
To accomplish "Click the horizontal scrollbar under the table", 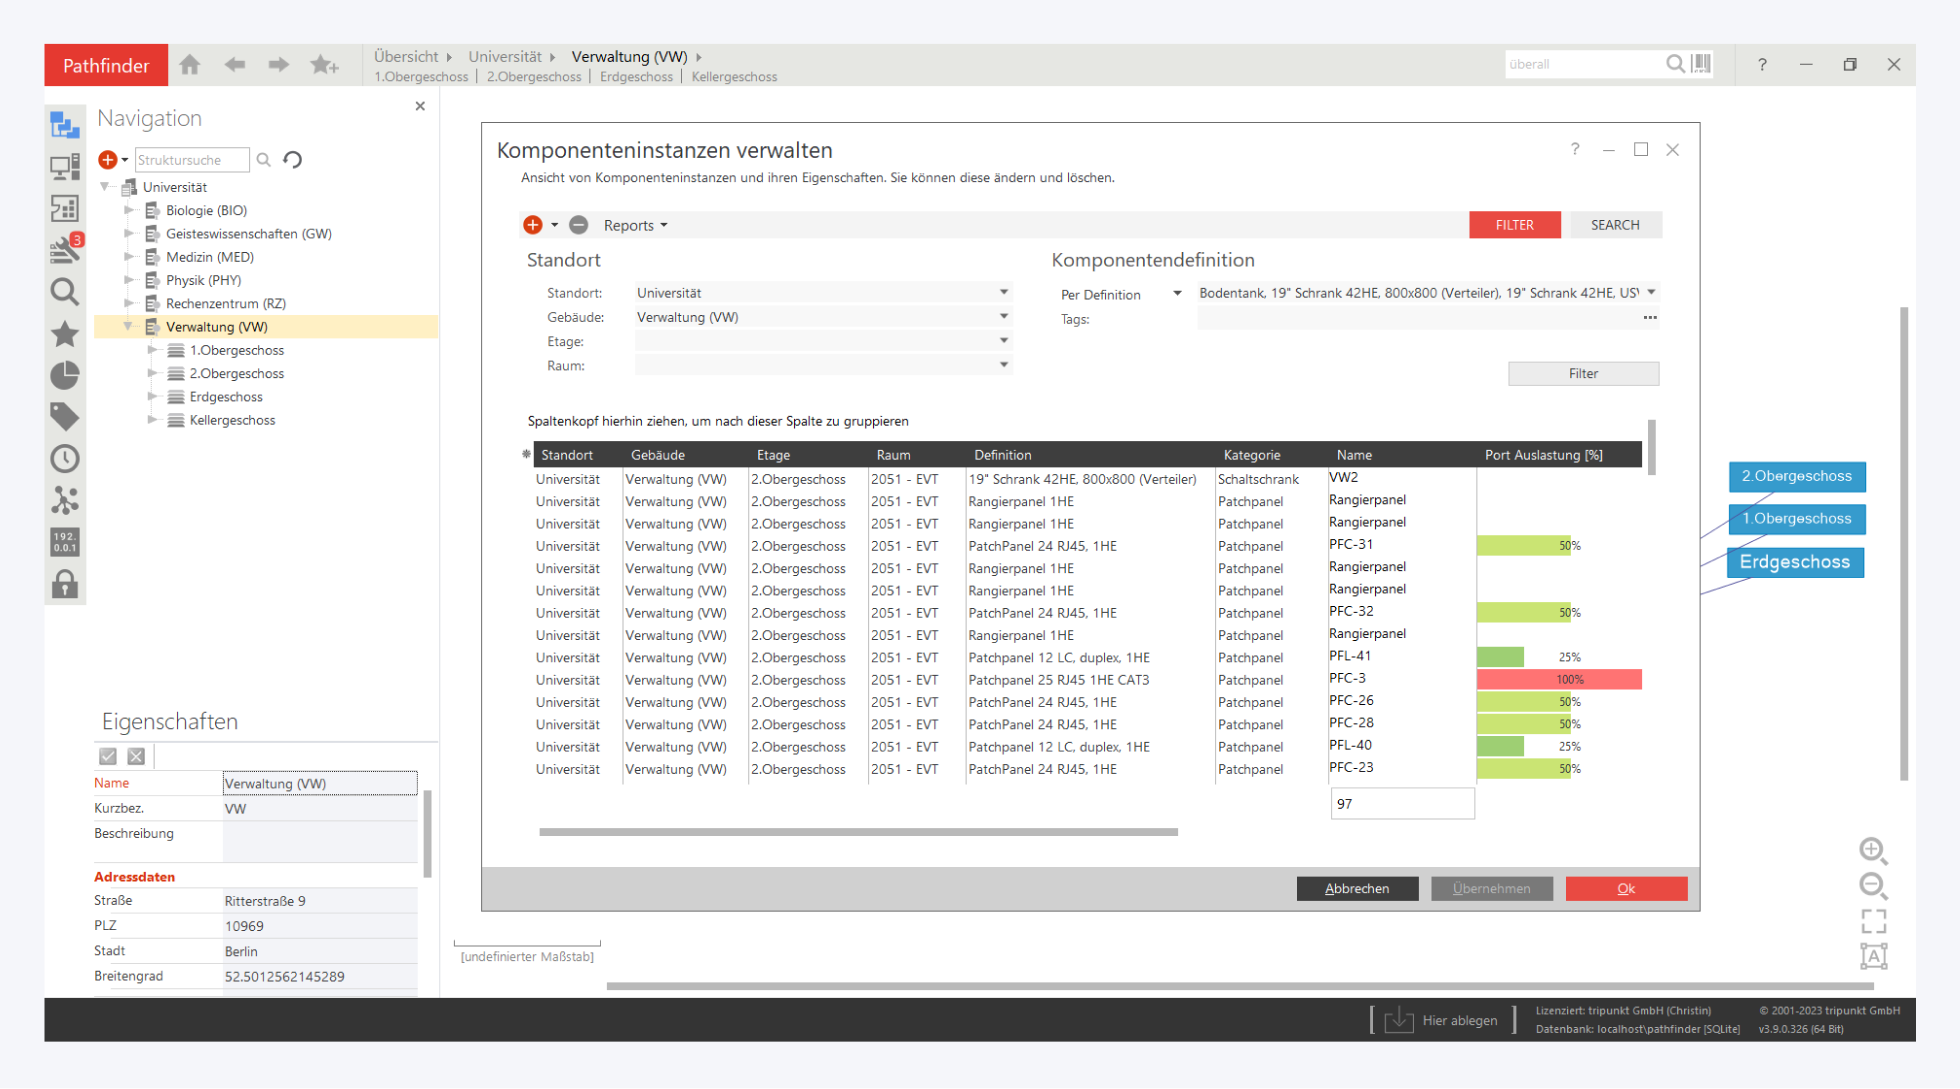I will 858,832.
